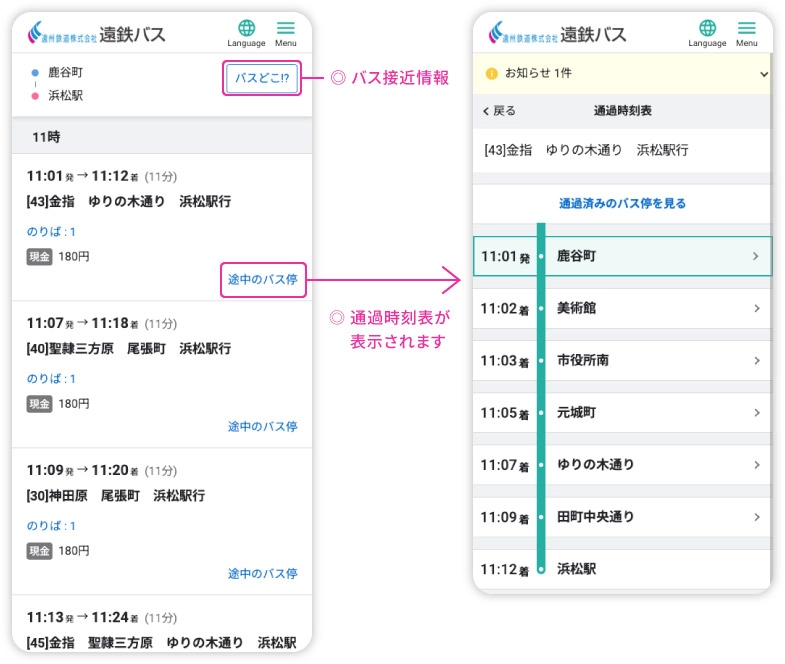785x664 pixels.
Task: Select the 市役所南 stop row
Action: 622,361
